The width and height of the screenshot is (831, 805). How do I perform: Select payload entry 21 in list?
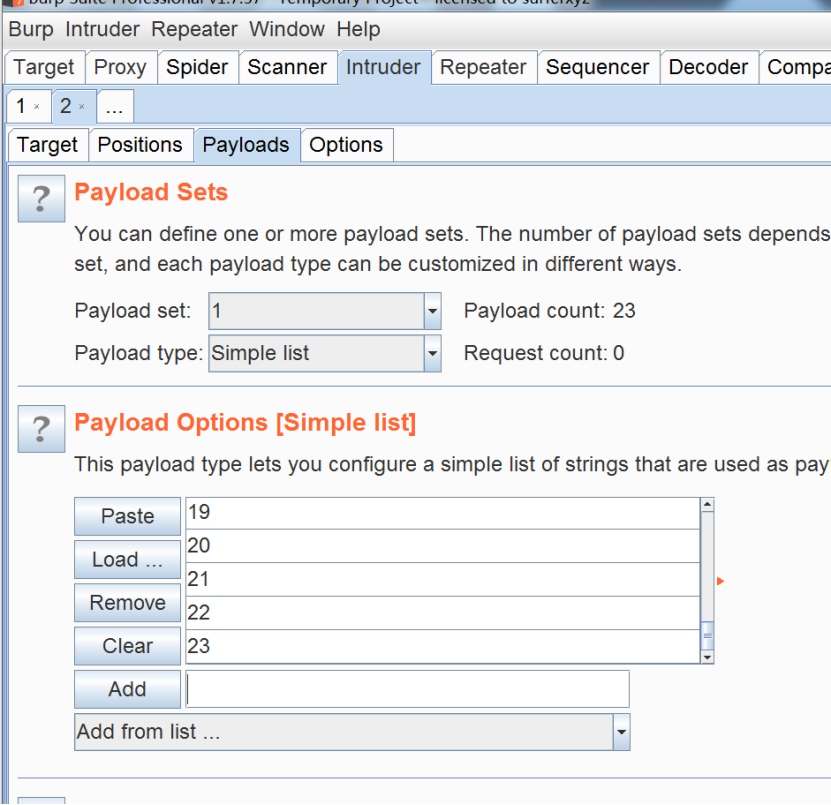[443, 579]
